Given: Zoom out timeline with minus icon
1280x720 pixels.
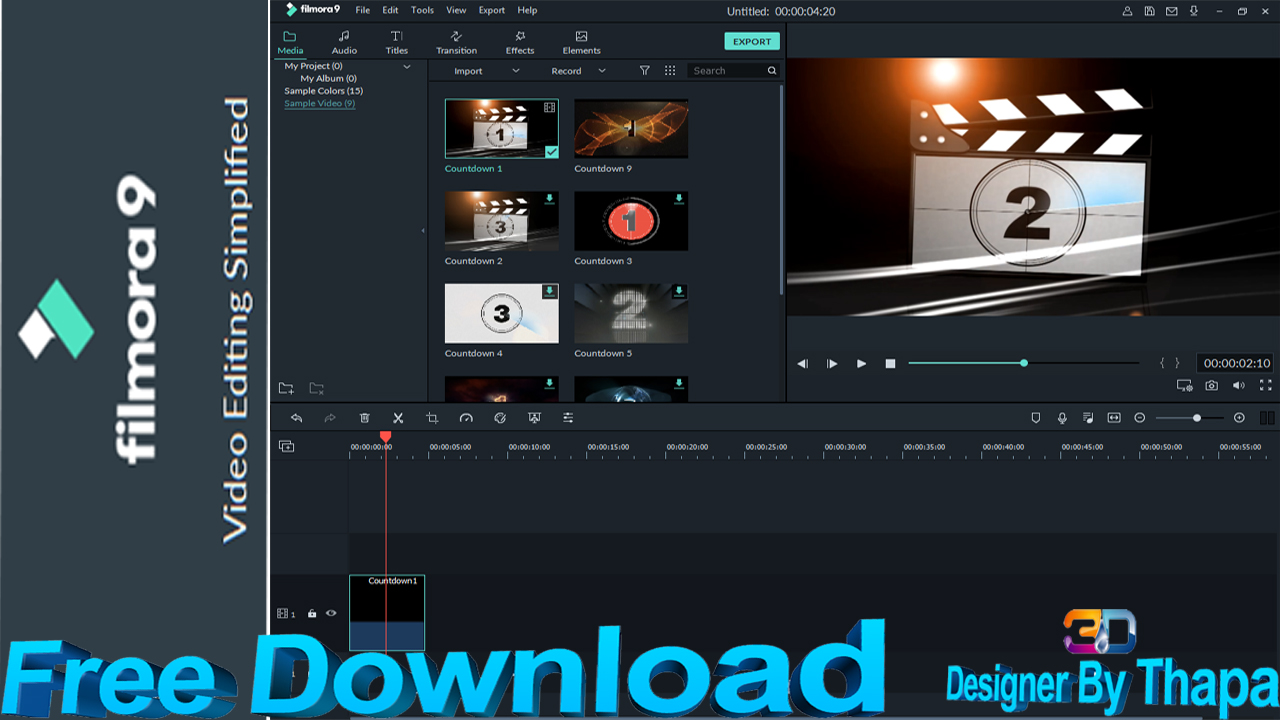Looking at the screenshot, I should tap(1140, 418).
